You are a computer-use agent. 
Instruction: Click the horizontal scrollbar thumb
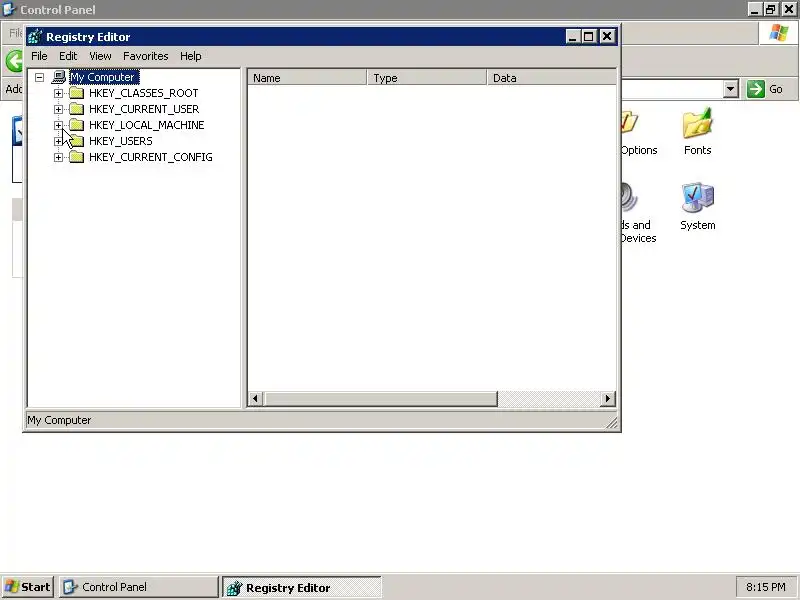(x=380, y=398)
